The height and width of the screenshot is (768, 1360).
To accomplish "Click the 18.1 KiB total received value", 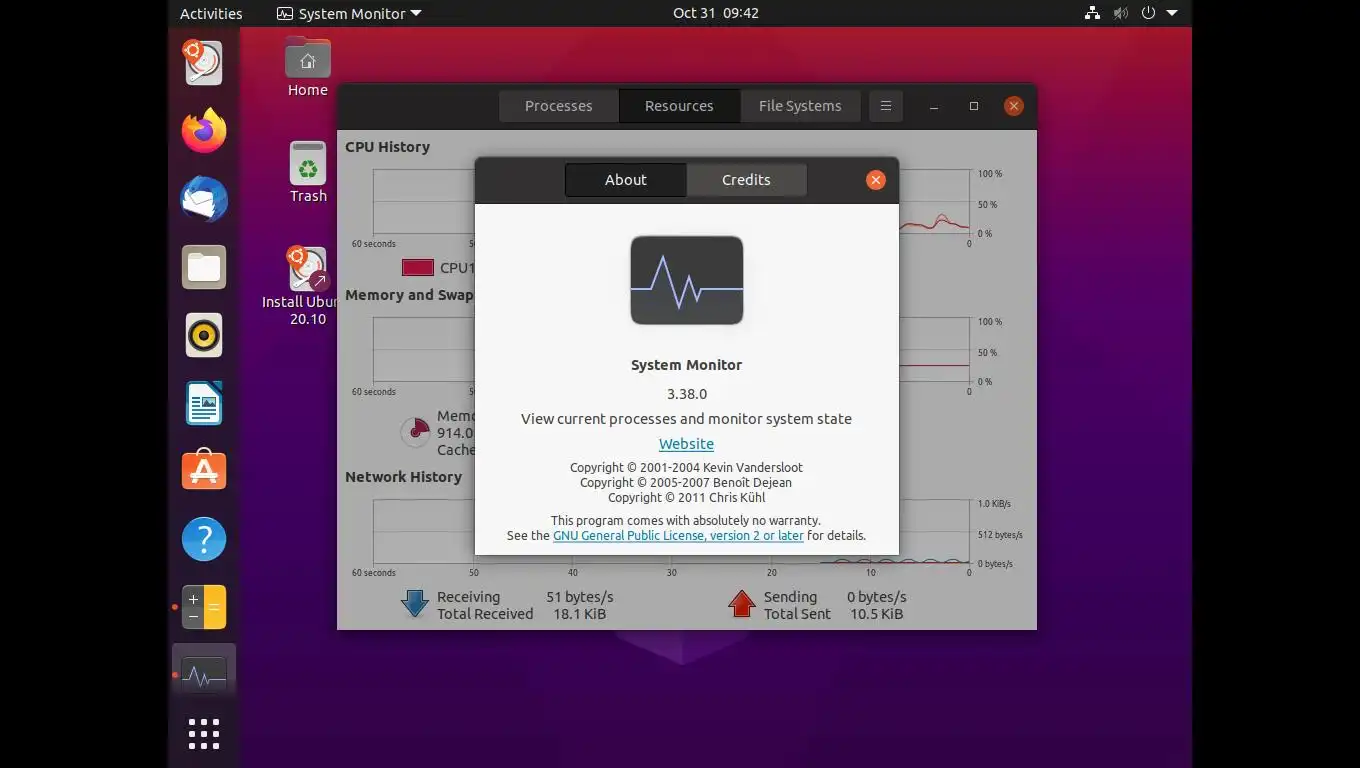I will 580,614.
